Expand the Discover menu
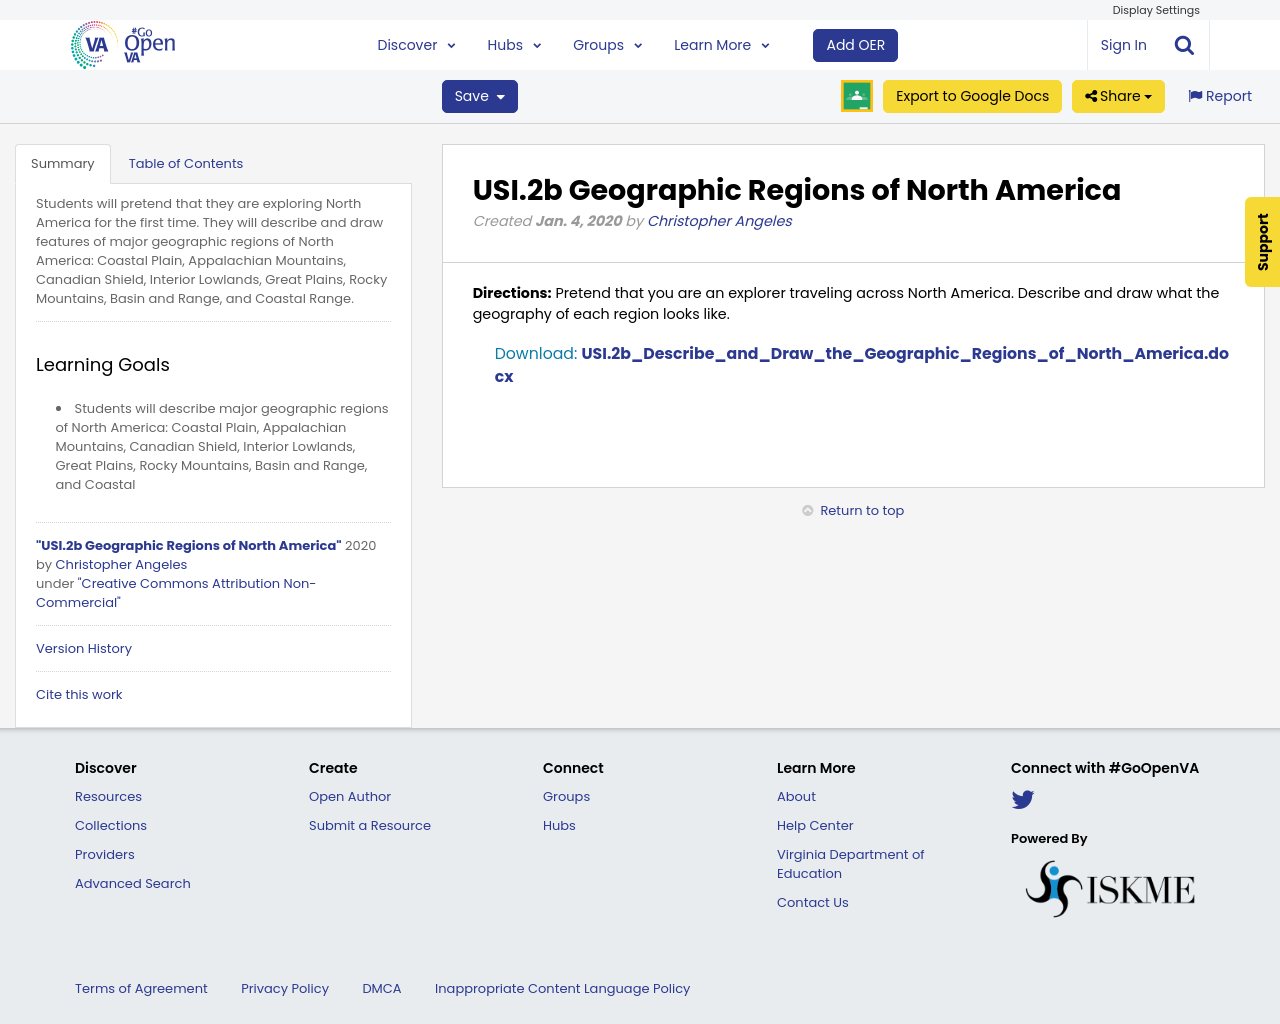1280x1024 pixels. click(x=416, y=44)
